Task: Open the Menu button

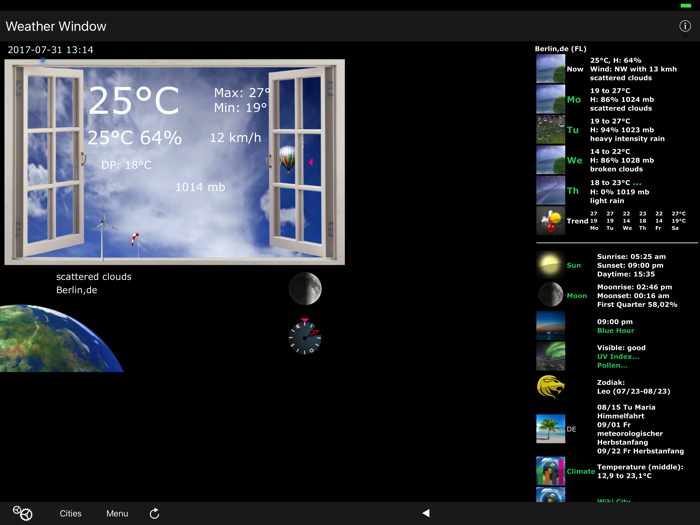Action: pyautogui.click(x=117, y=513)
